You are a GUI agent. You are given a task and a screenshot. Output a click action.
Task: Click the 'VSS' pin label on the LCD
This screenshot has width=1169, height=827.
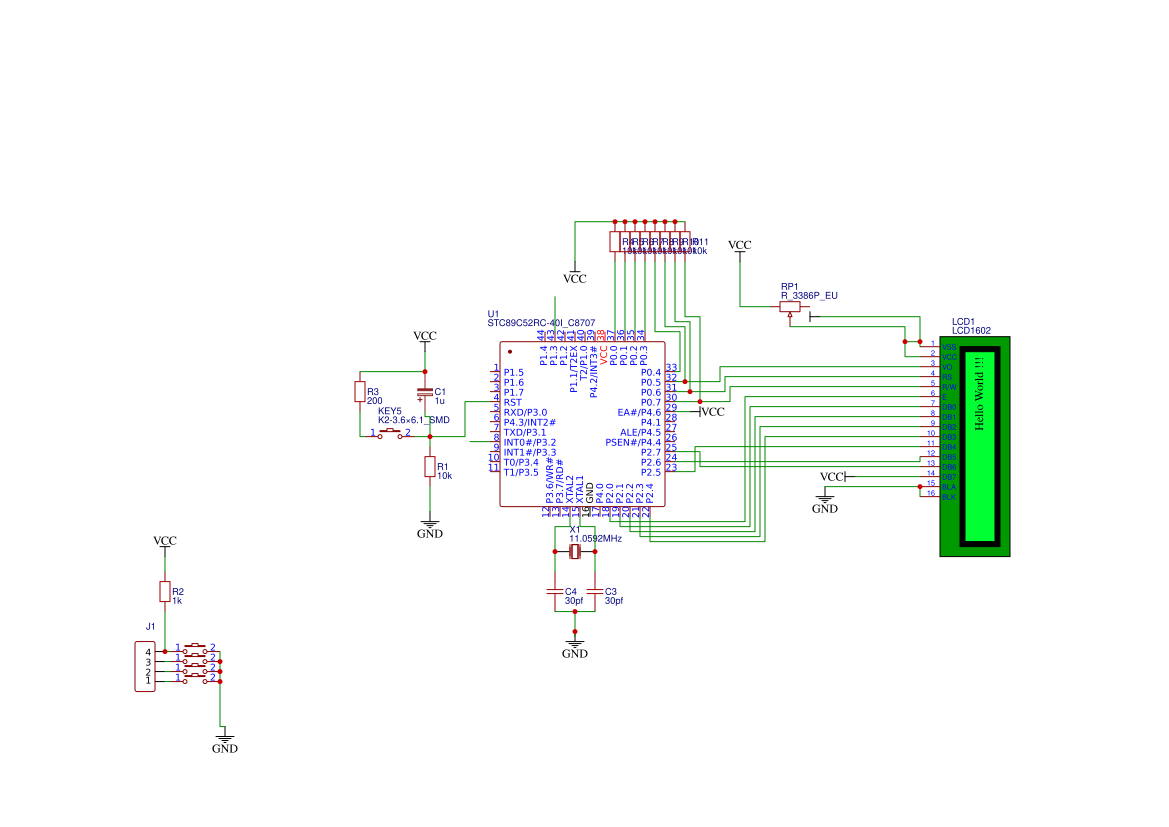coord(948,348)
